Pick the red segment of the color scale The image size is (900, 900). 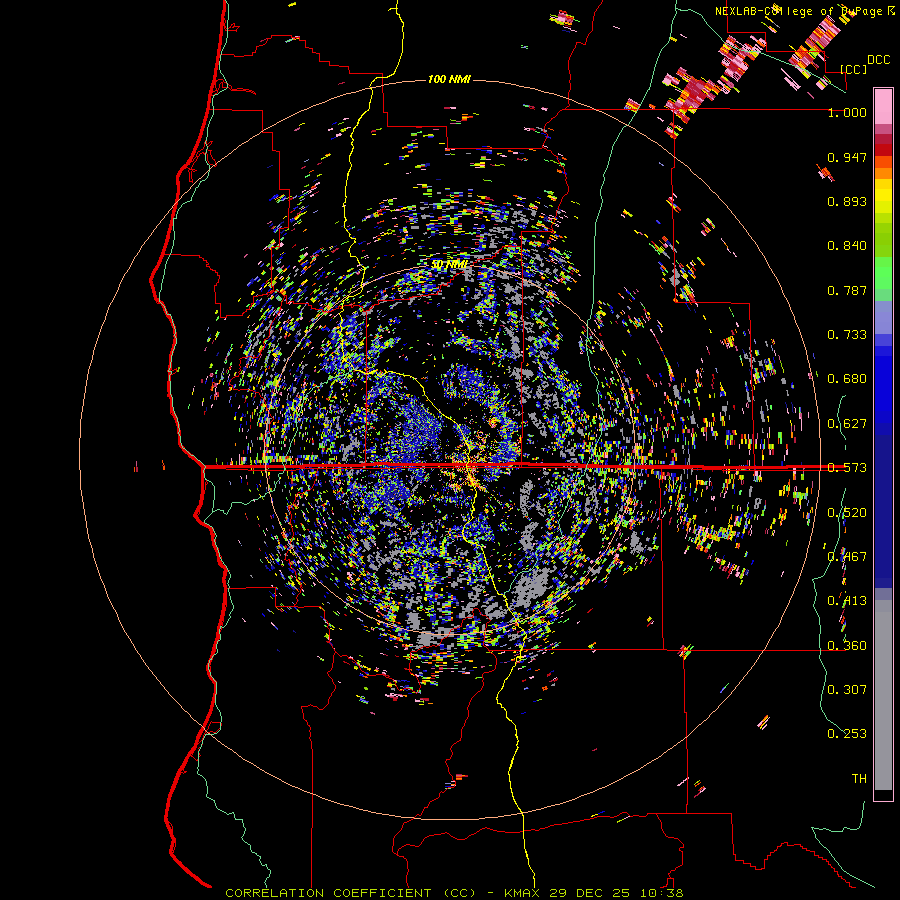883,150
